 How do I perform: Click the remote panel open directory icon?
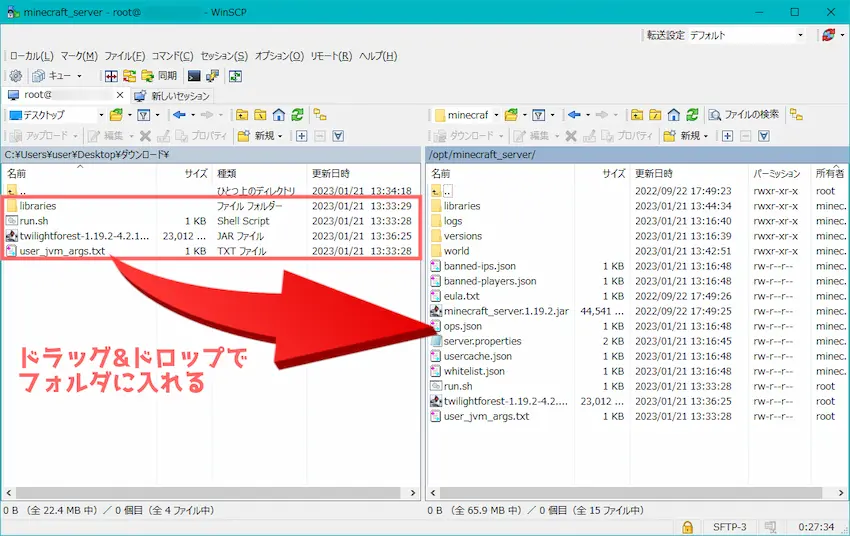click(511, 115)
